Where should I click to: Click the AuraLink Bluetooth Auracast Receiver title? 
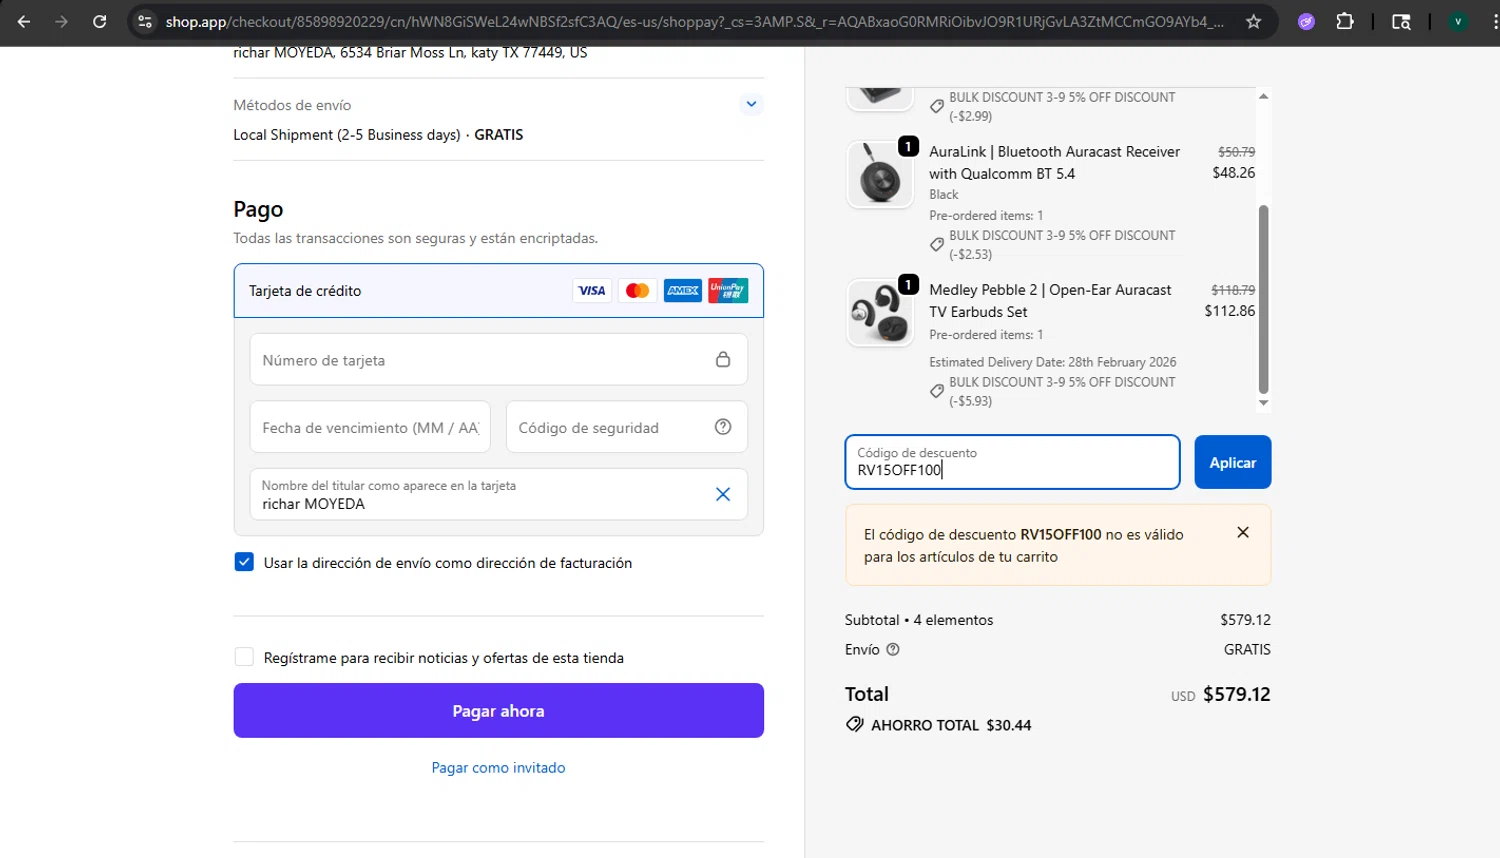pos(1054,162)
